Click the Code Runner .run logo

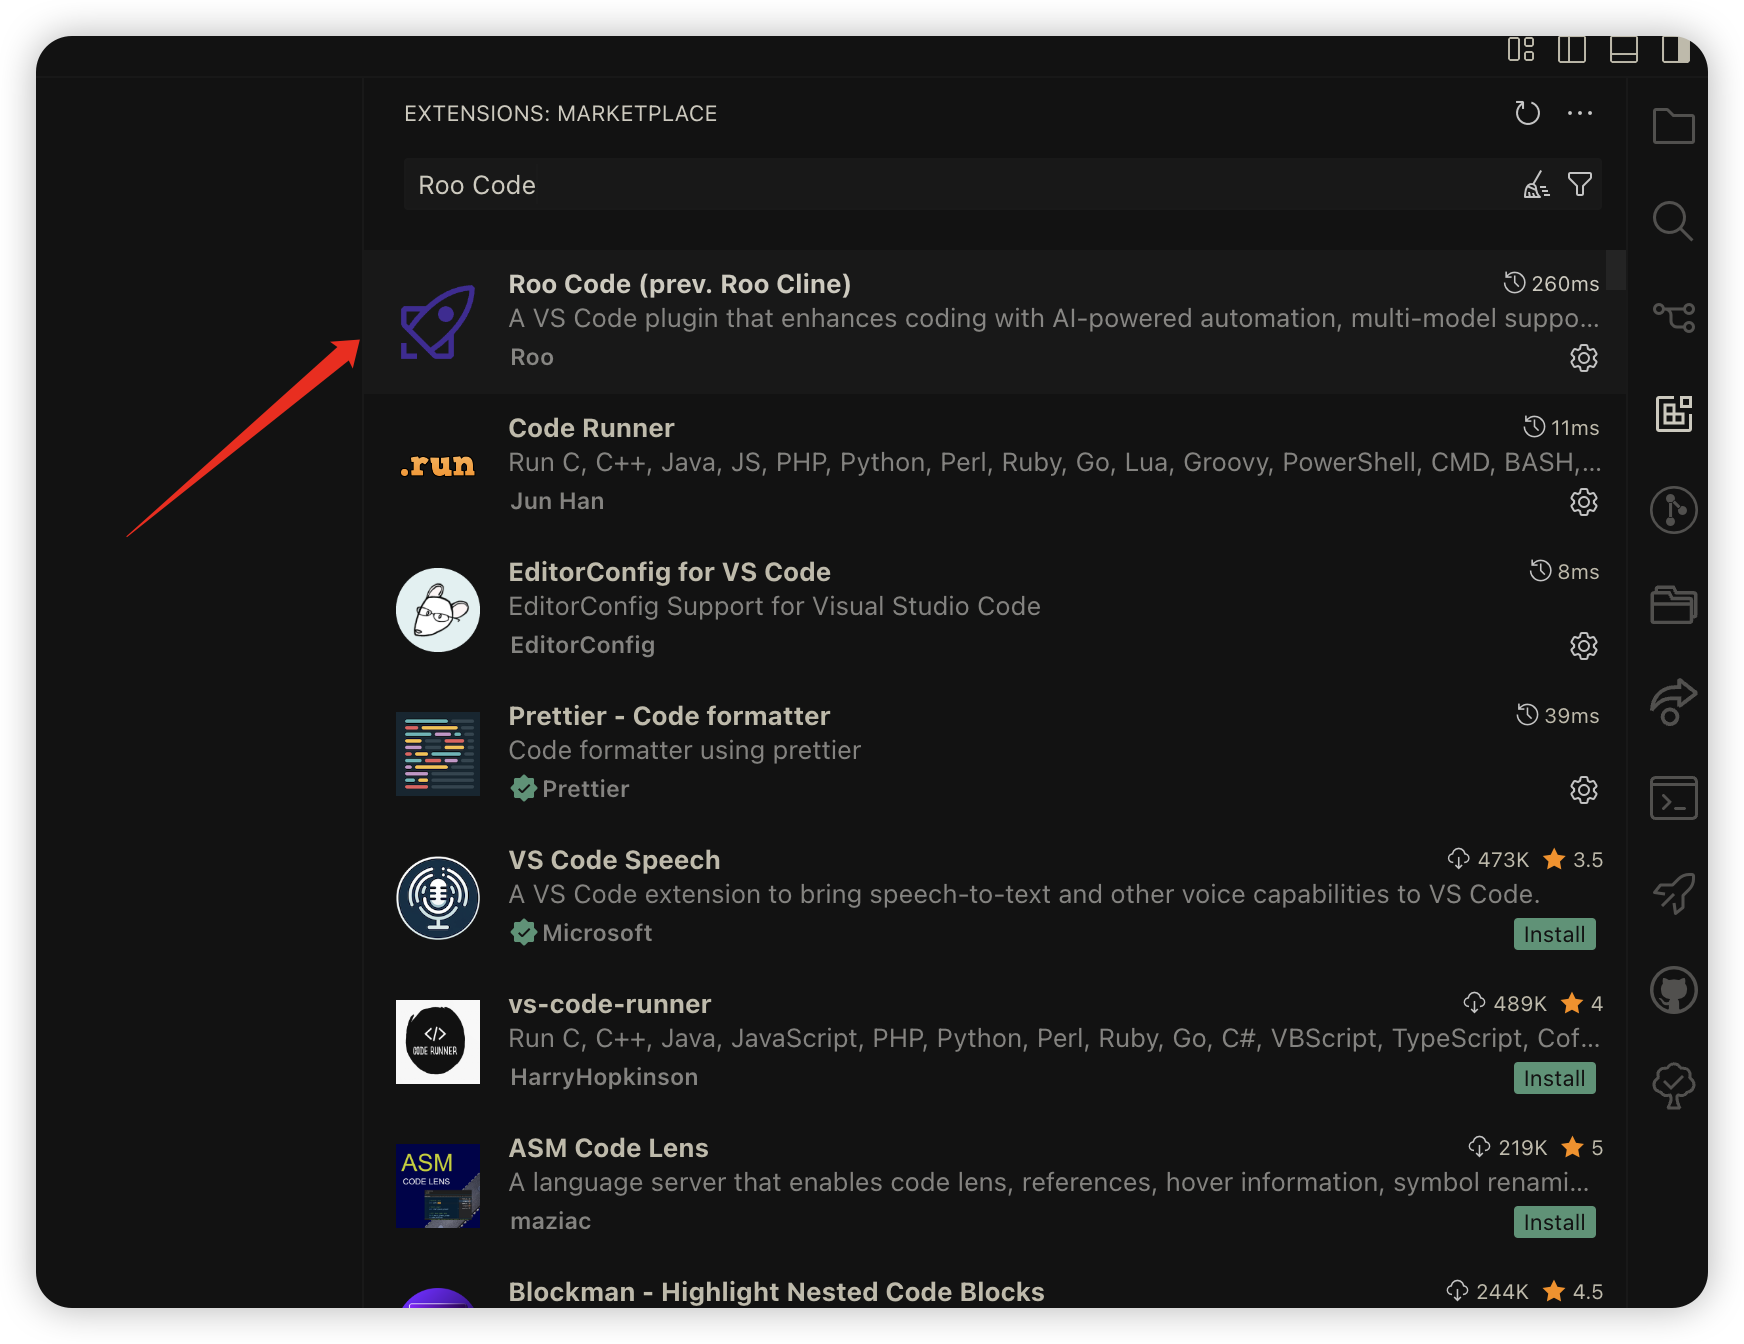[438, 465]
